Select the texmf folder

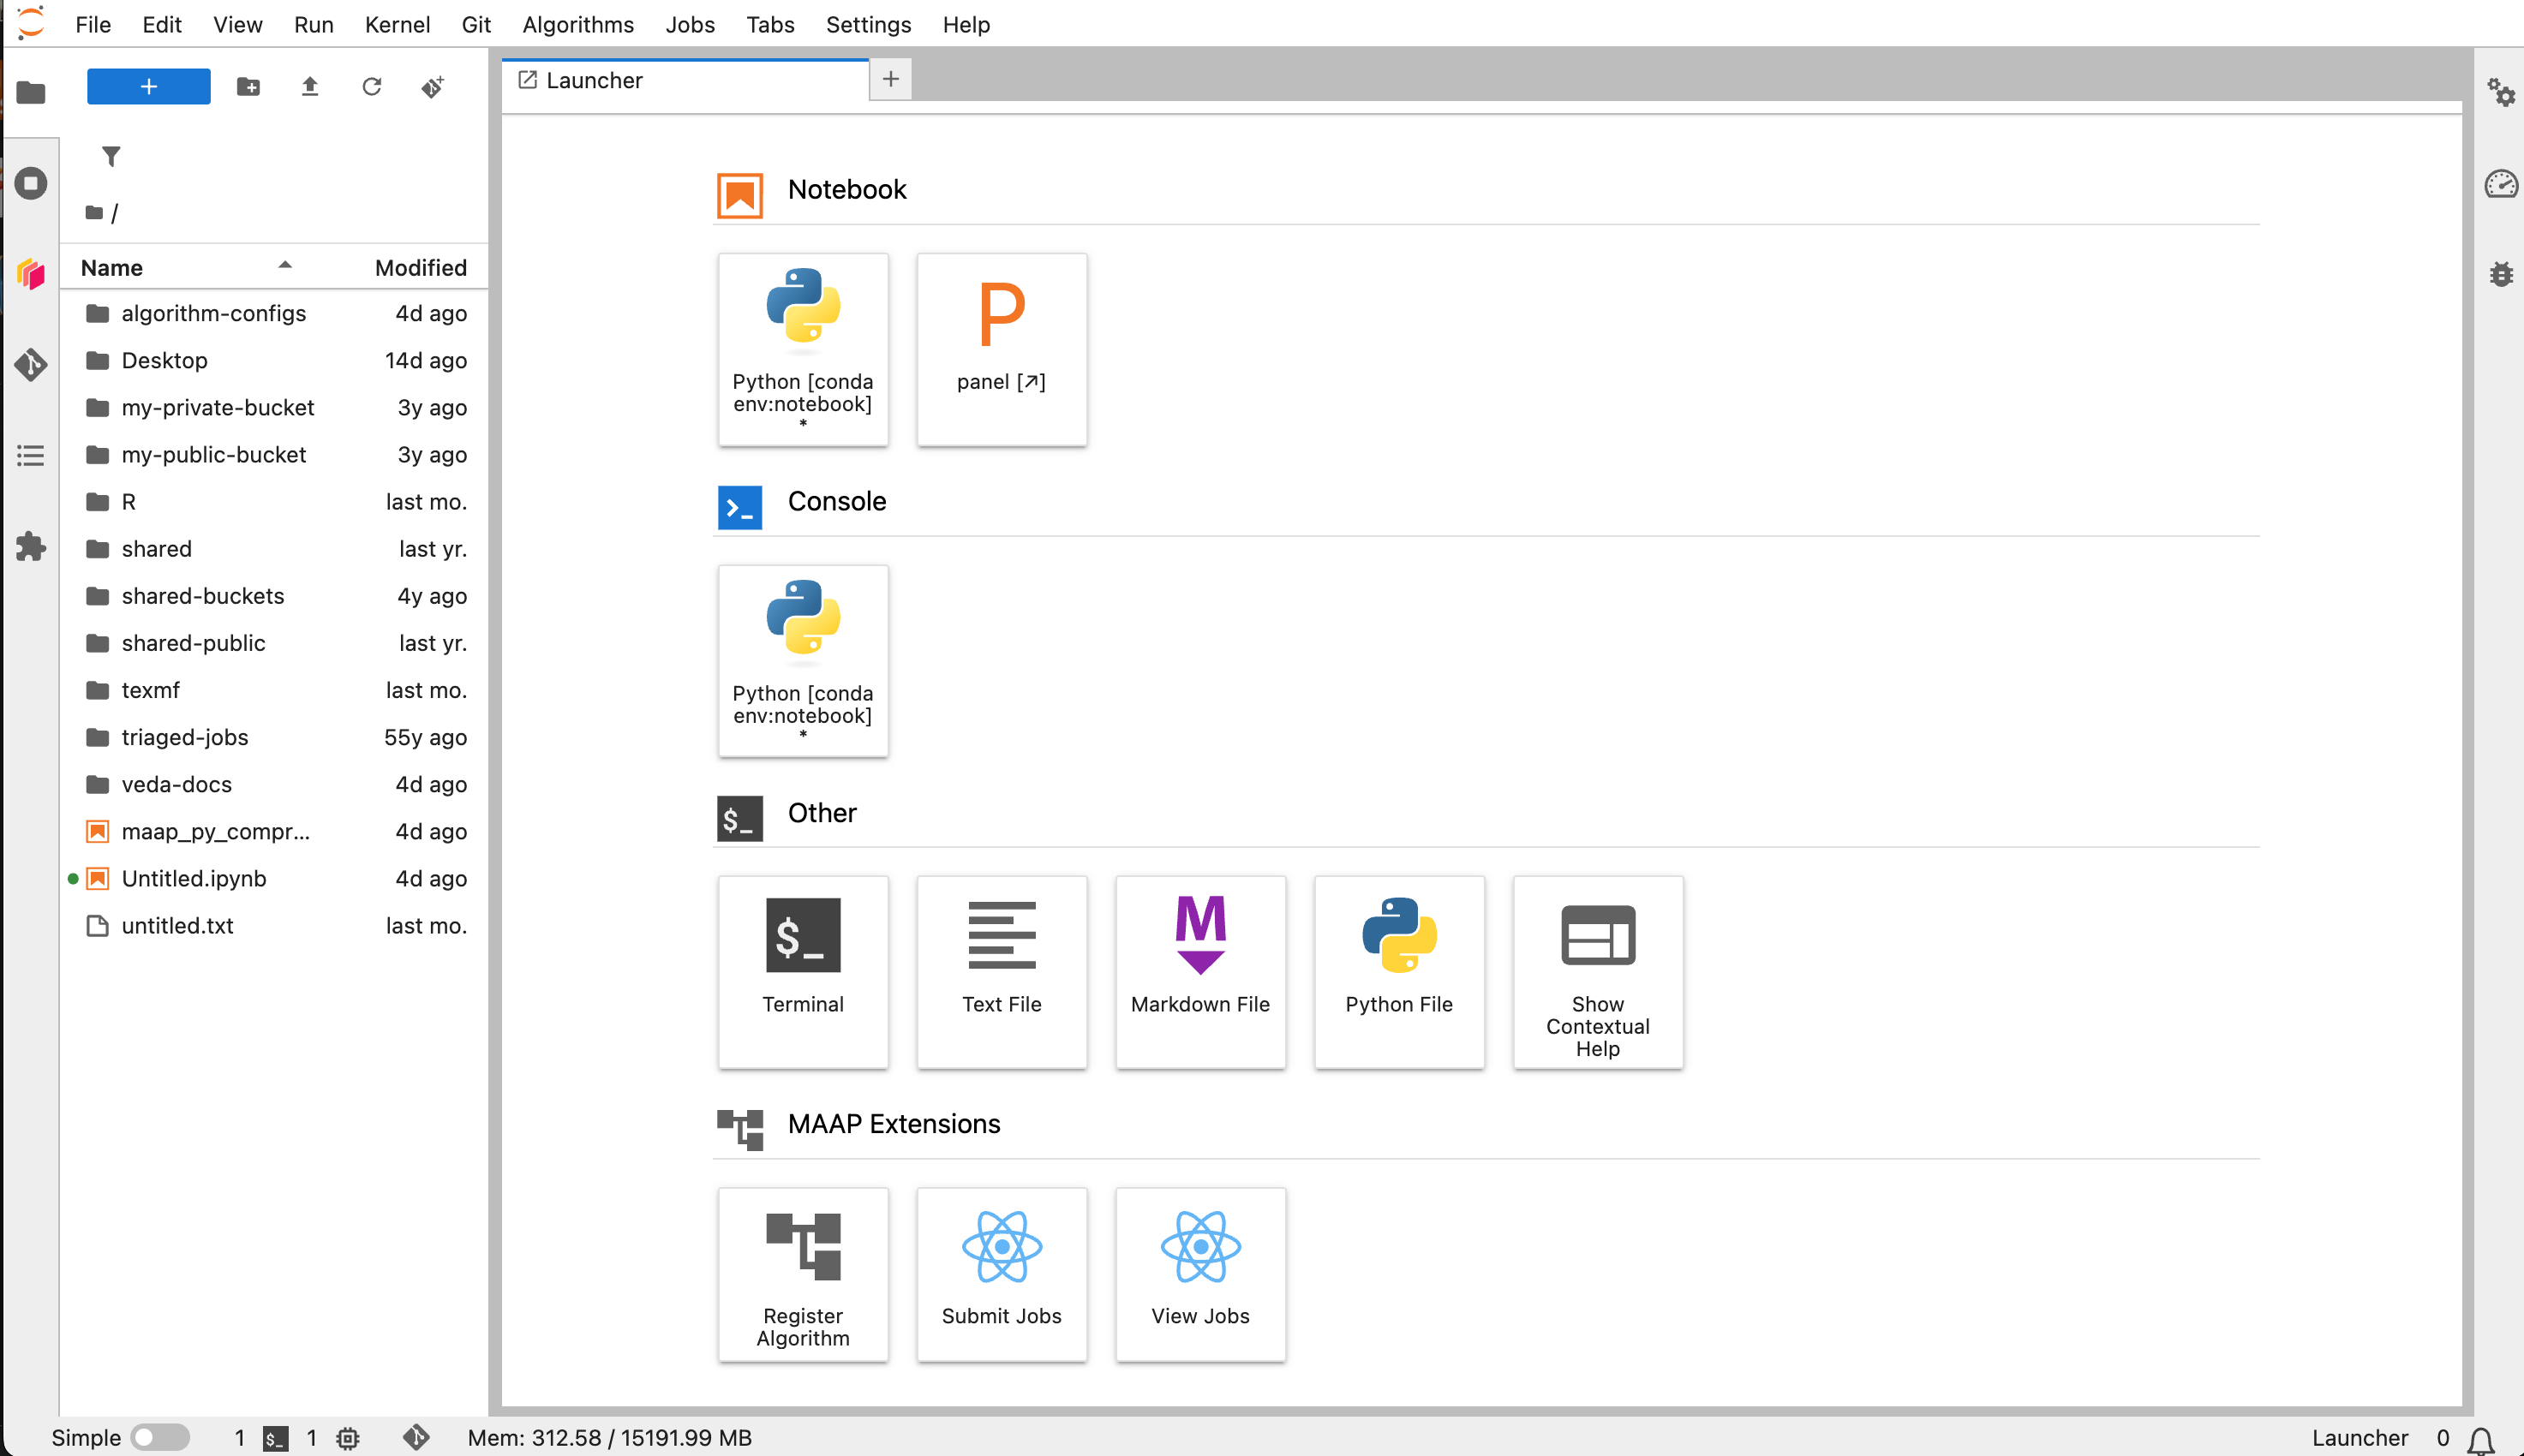tap(274, 690)
